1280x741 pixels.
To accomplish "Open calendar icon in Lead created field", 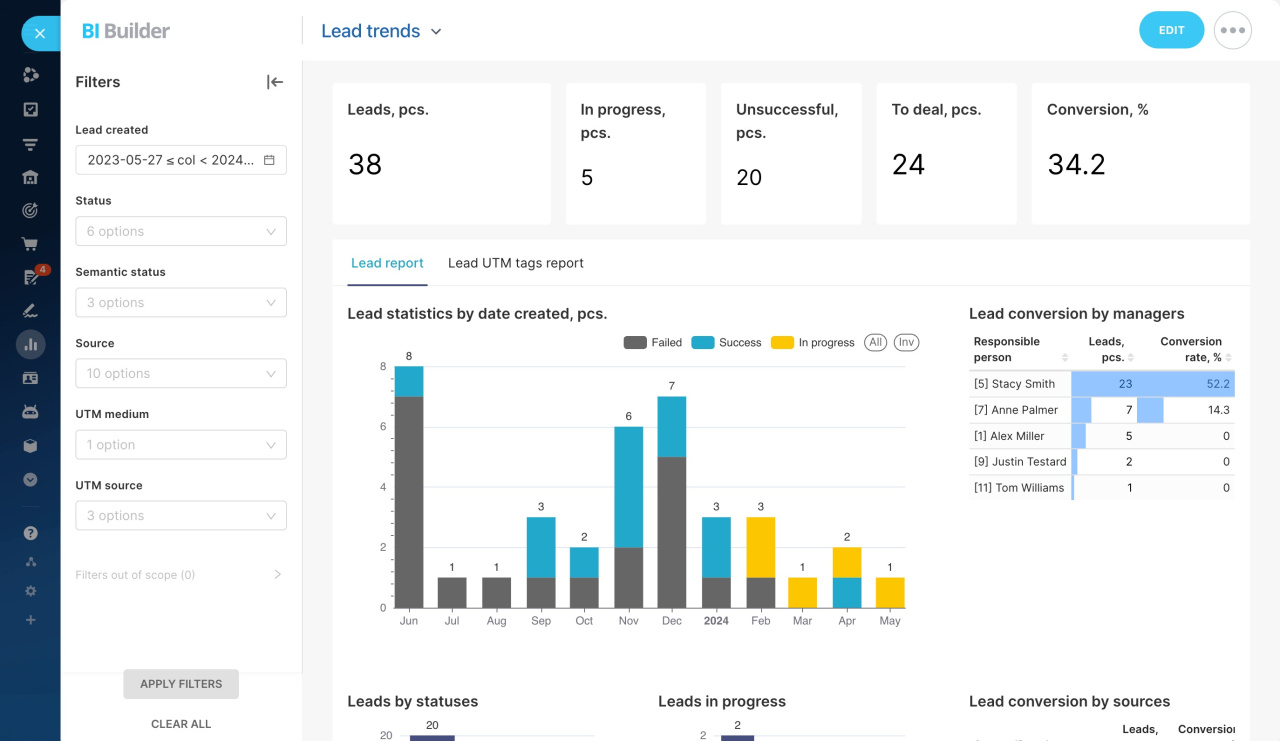I will coord(269,160).
